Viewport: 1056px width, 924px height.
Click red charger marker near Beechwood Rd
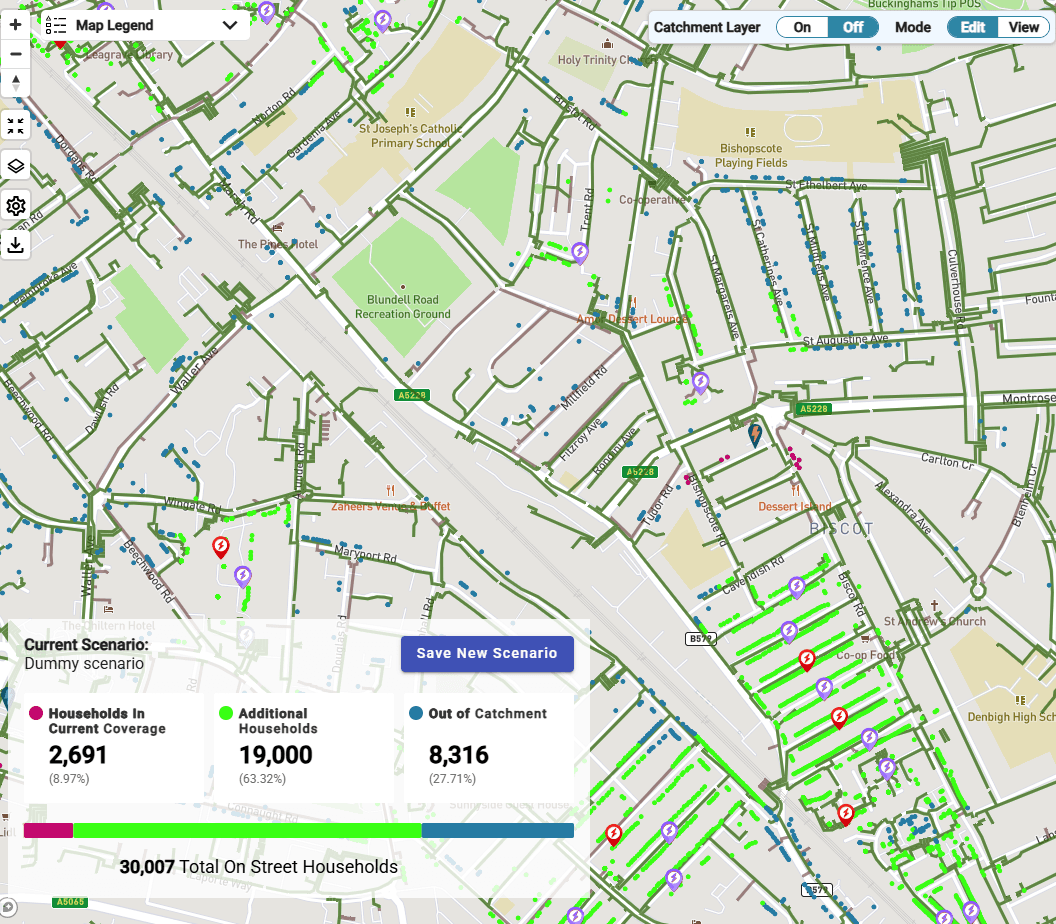coord(222,547)
